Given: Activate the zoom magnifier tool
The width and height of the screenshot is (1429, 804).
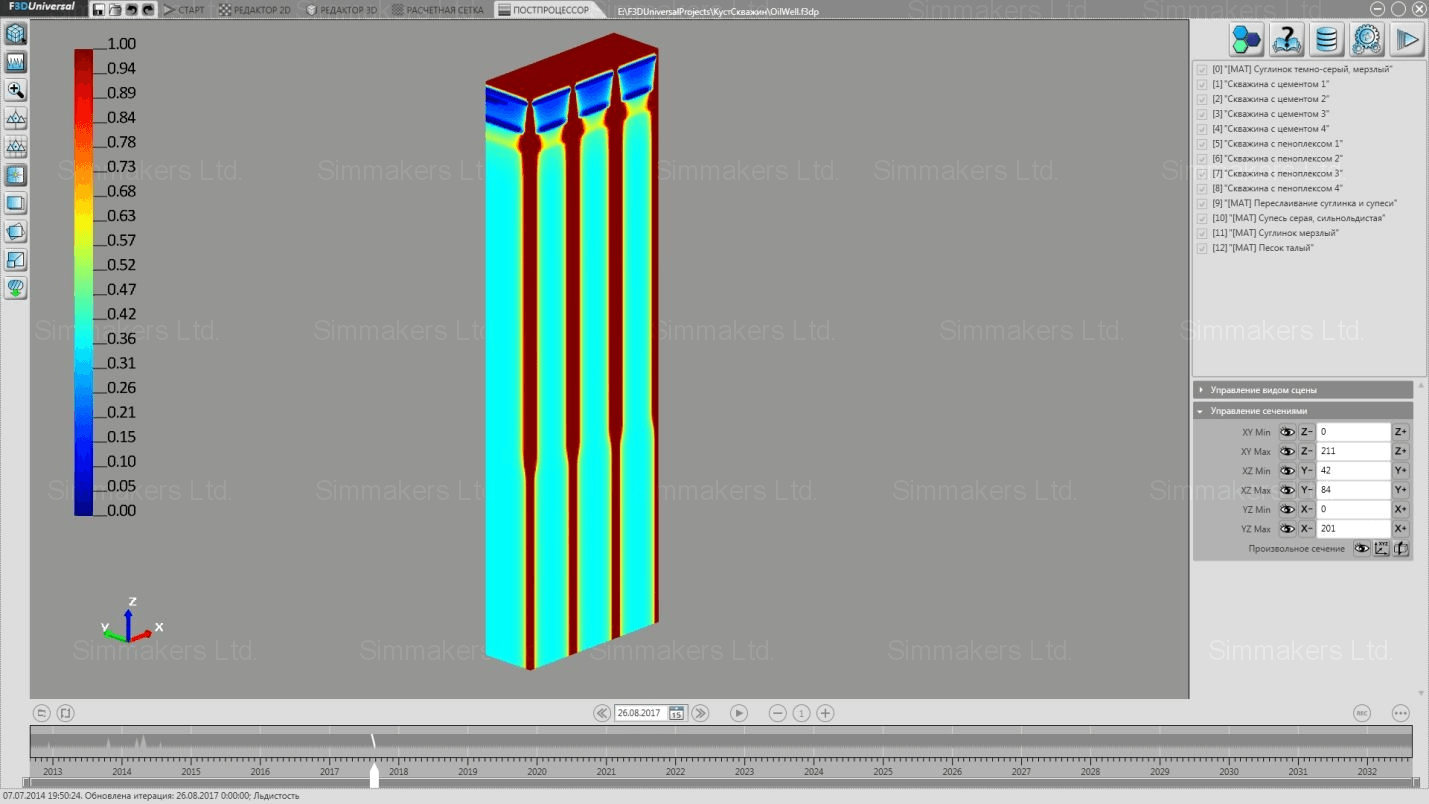Looking at the screenshot, I should 16,90.
